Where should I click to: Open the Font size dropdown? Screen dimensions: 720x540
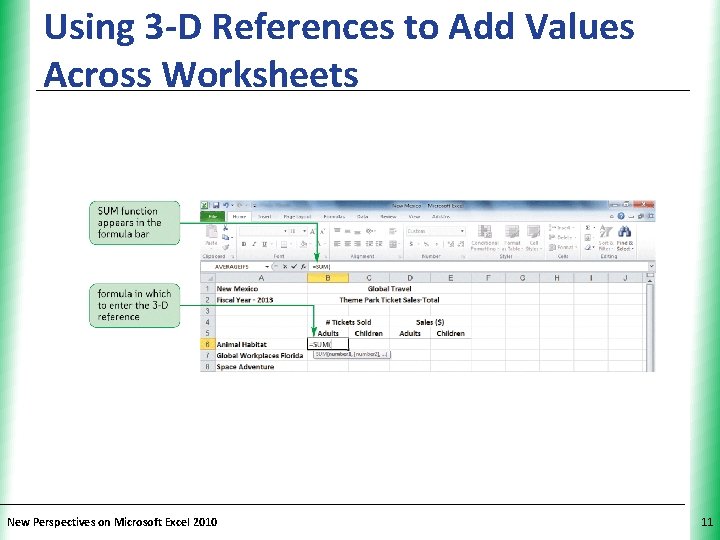(x=304, y=231)
